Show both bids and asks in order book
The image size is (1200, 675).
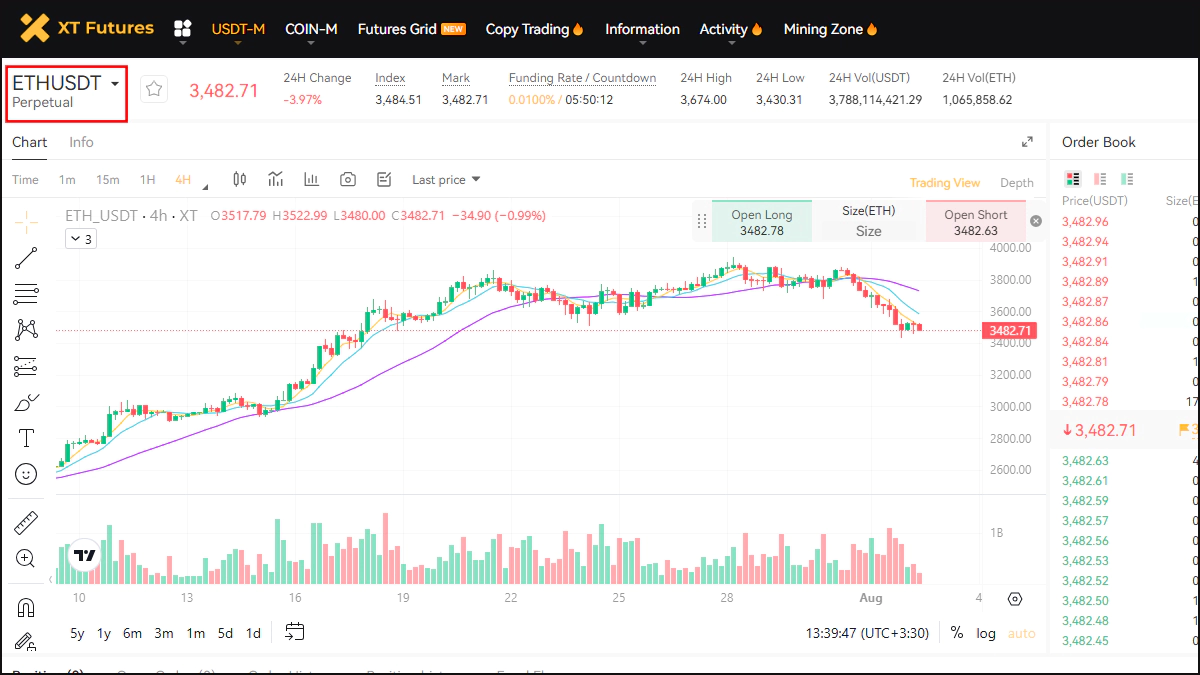1073,179
